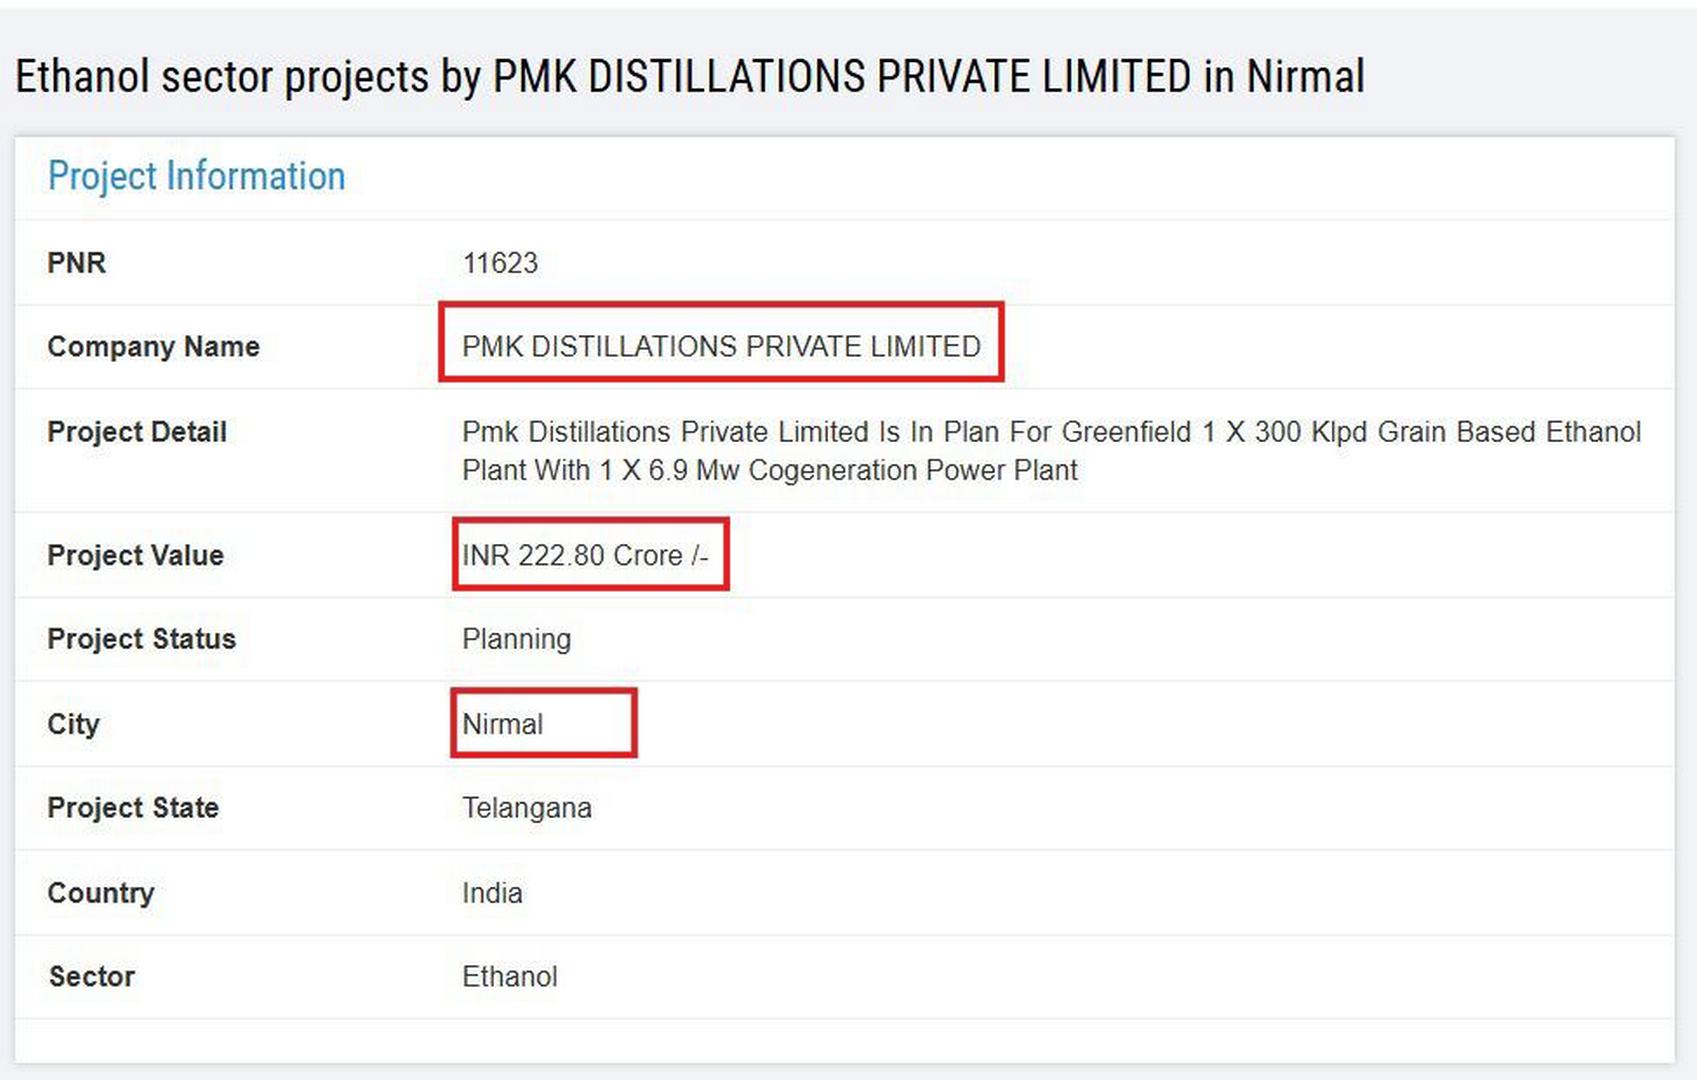Click the Project Status label
1697x1080 pixels.
click(141, 639)
